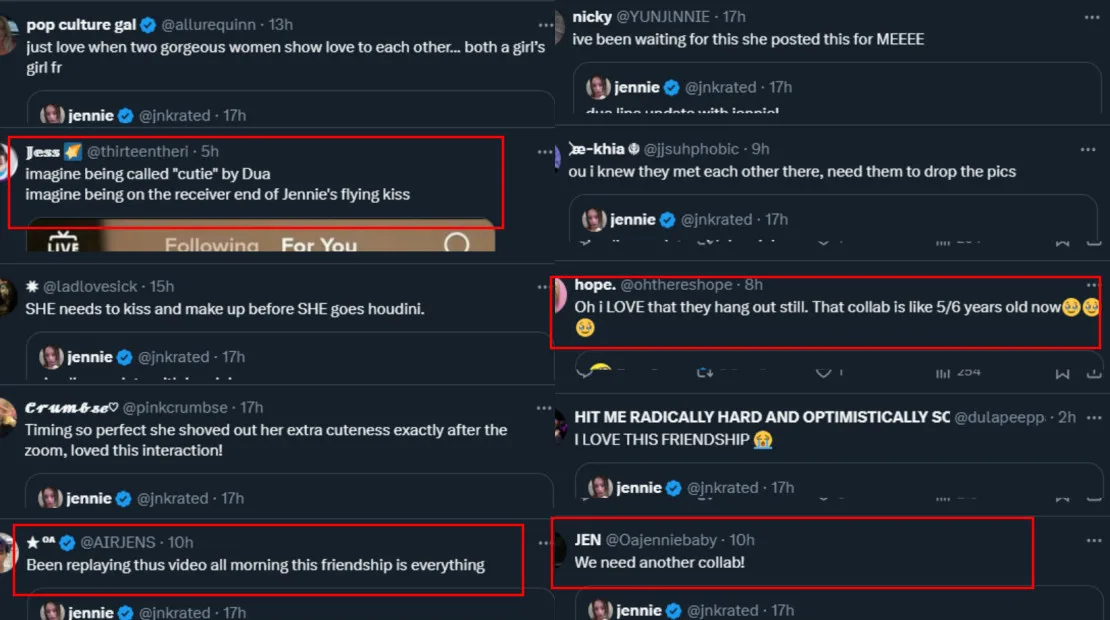Click pop culture gal's blue verified badge
The height and width of the screenshot is (620, 1110).
pos(148,25)
